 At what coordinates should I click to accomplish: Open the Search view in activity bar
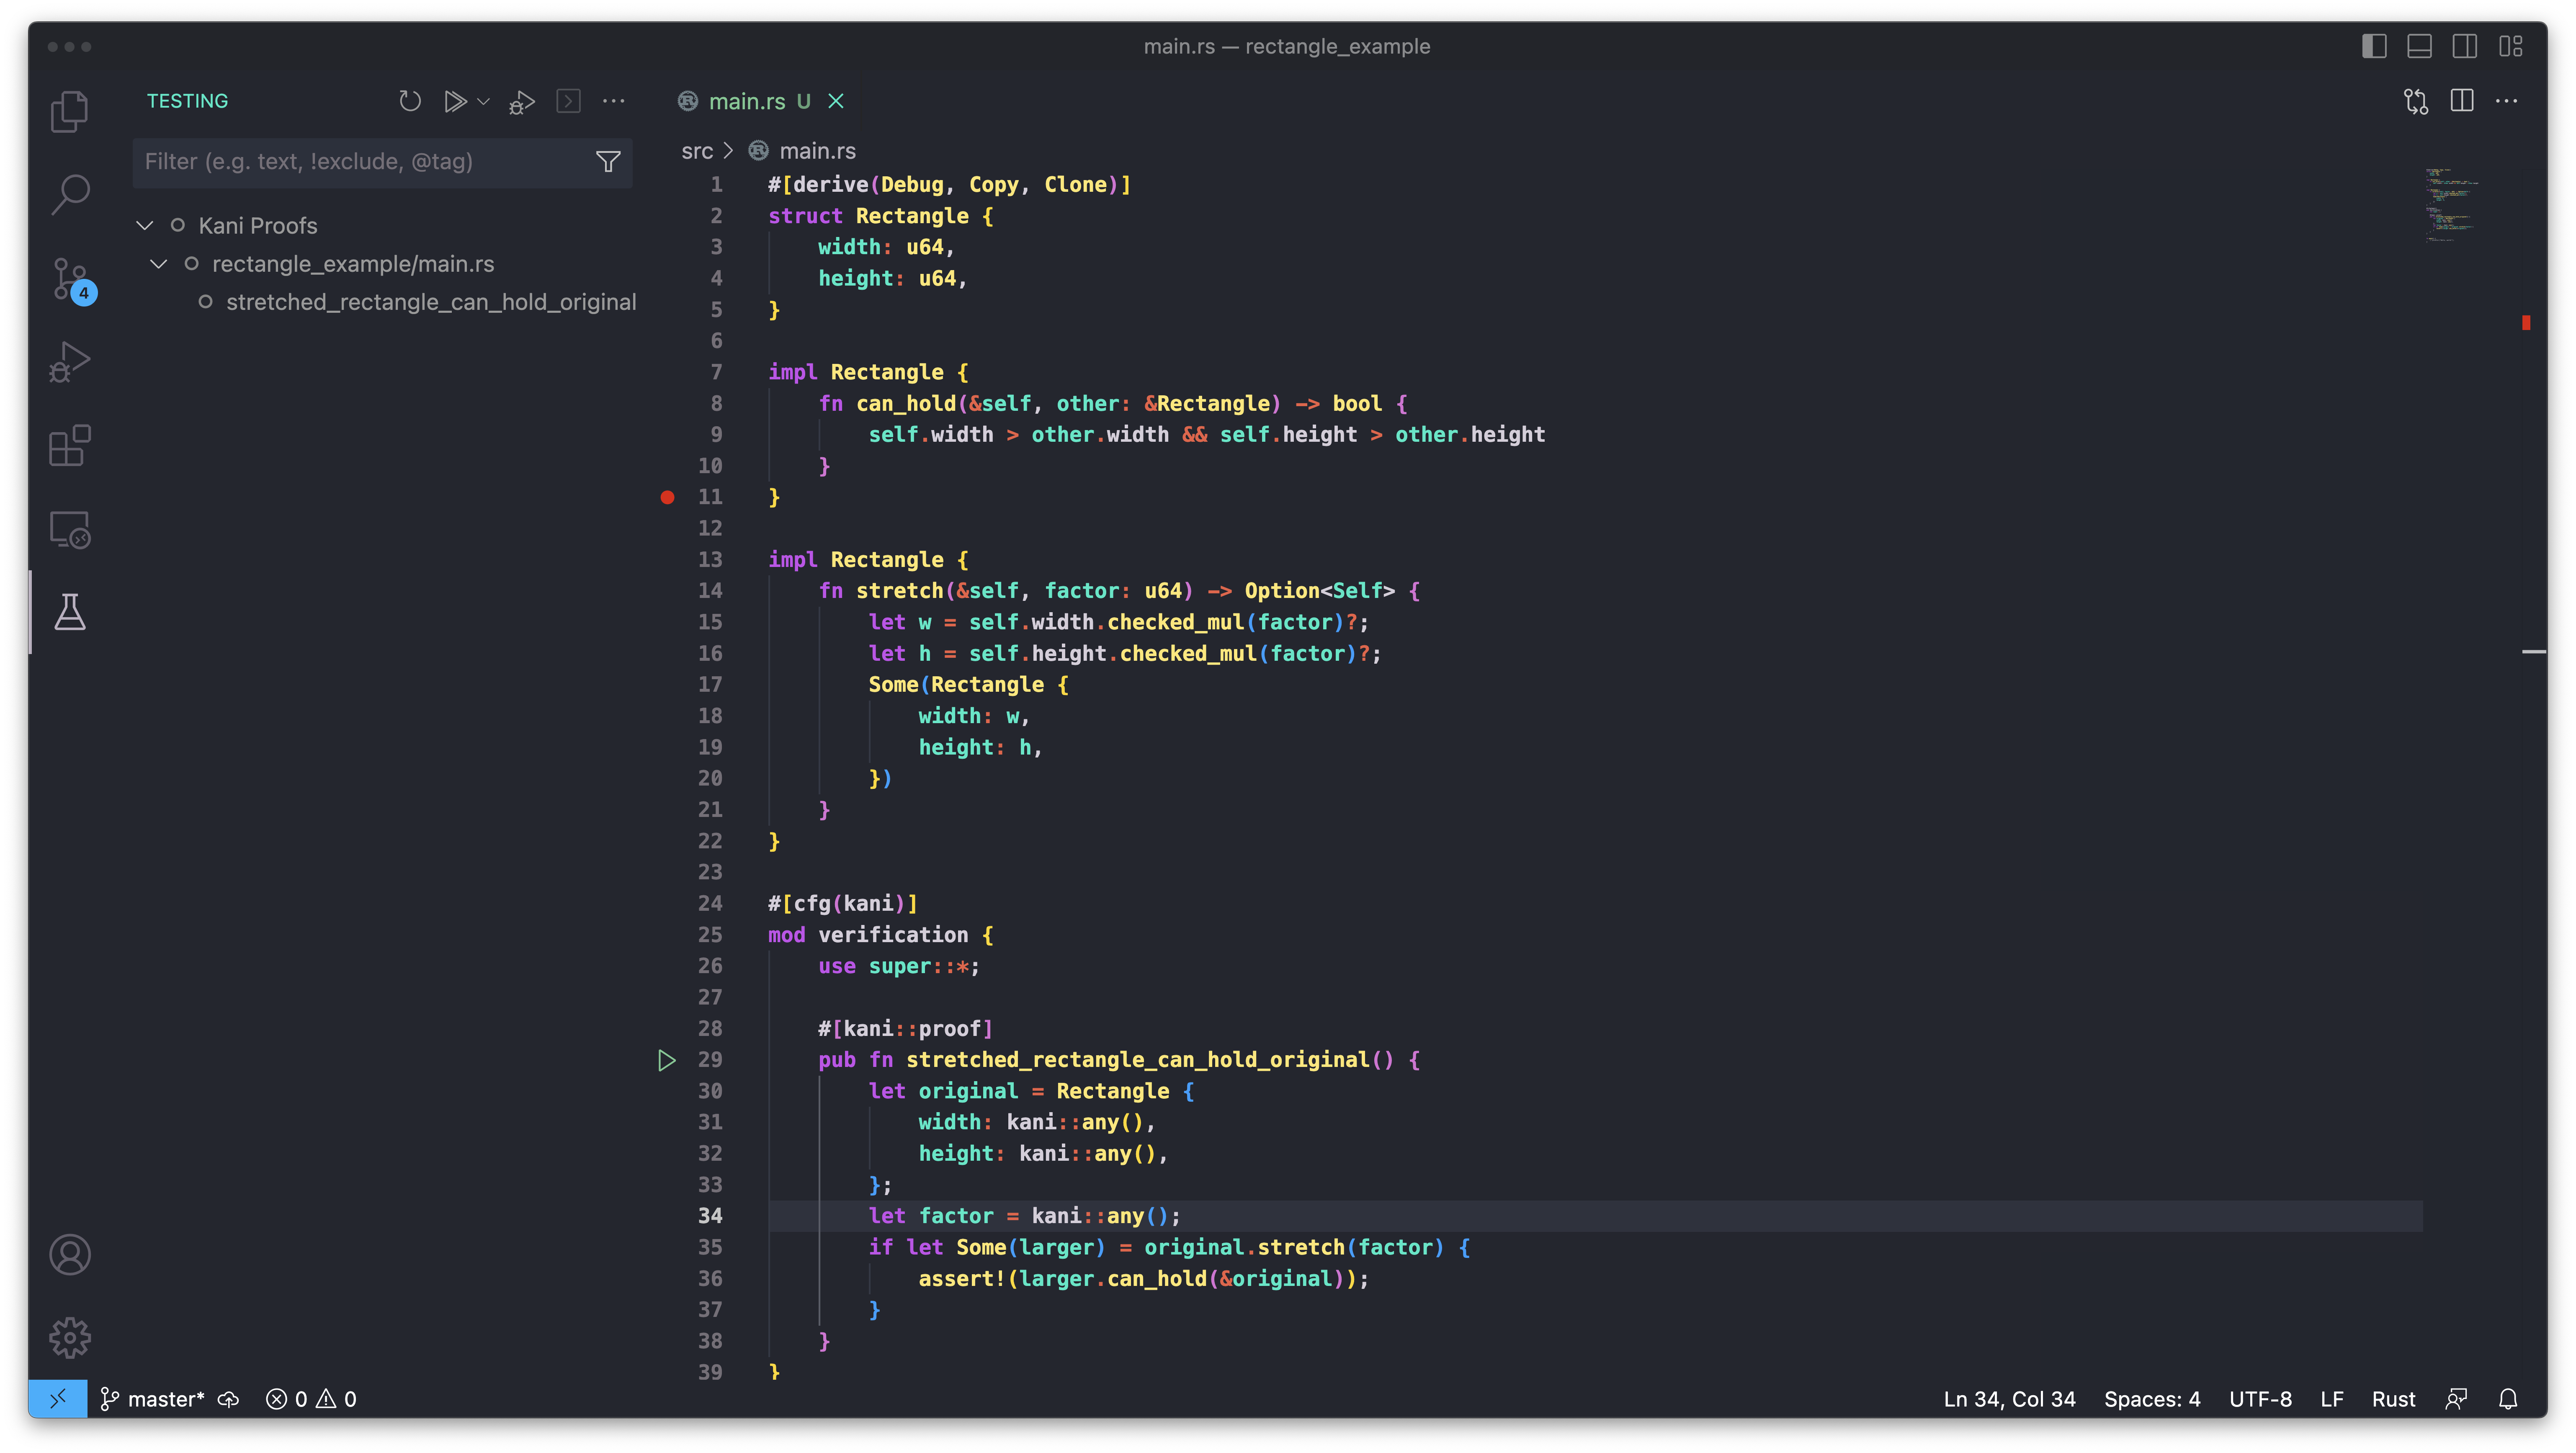click(x=70, y=194)
